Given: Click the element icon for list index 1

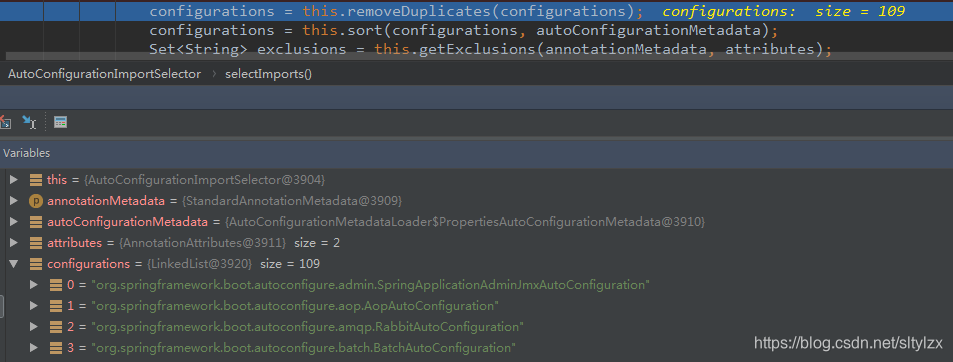Looking at the screenshot, I should point(56,306).
